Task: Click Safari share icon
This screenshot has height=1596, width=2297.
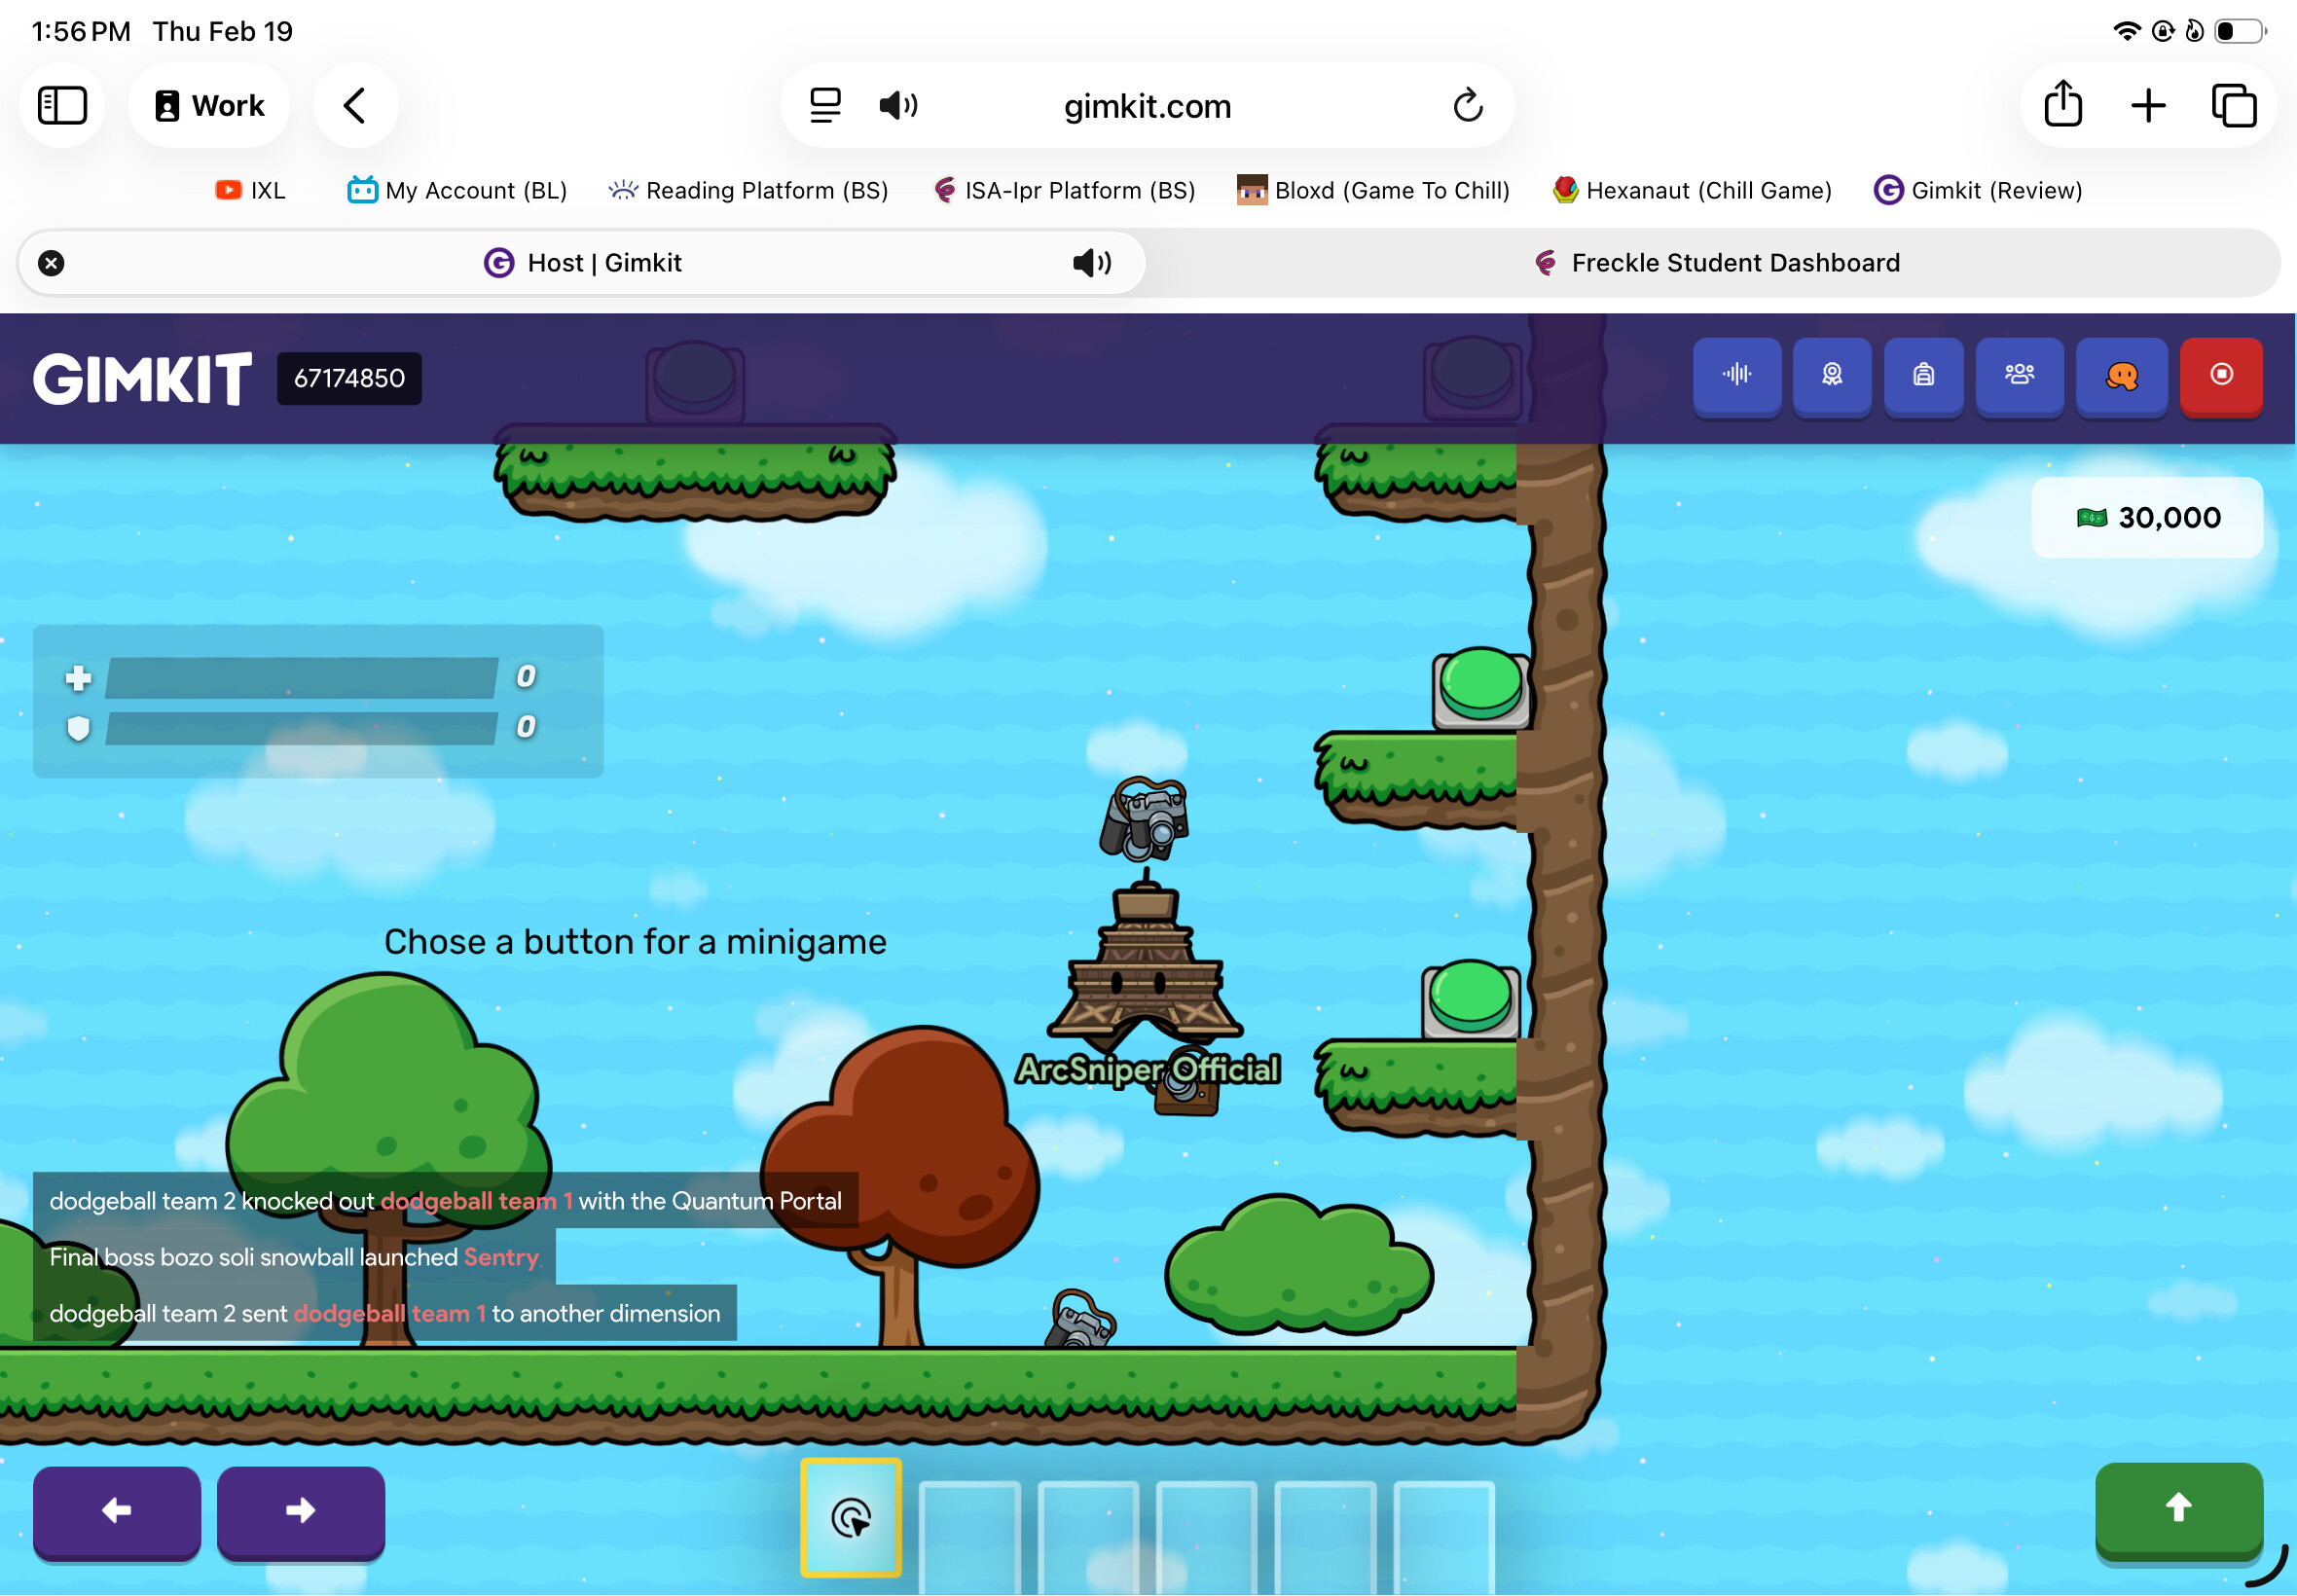Action: pos(2062,105)
